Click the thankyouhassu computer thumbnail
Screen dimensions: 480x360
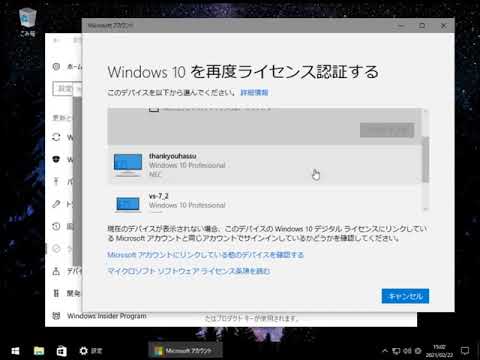128,165
